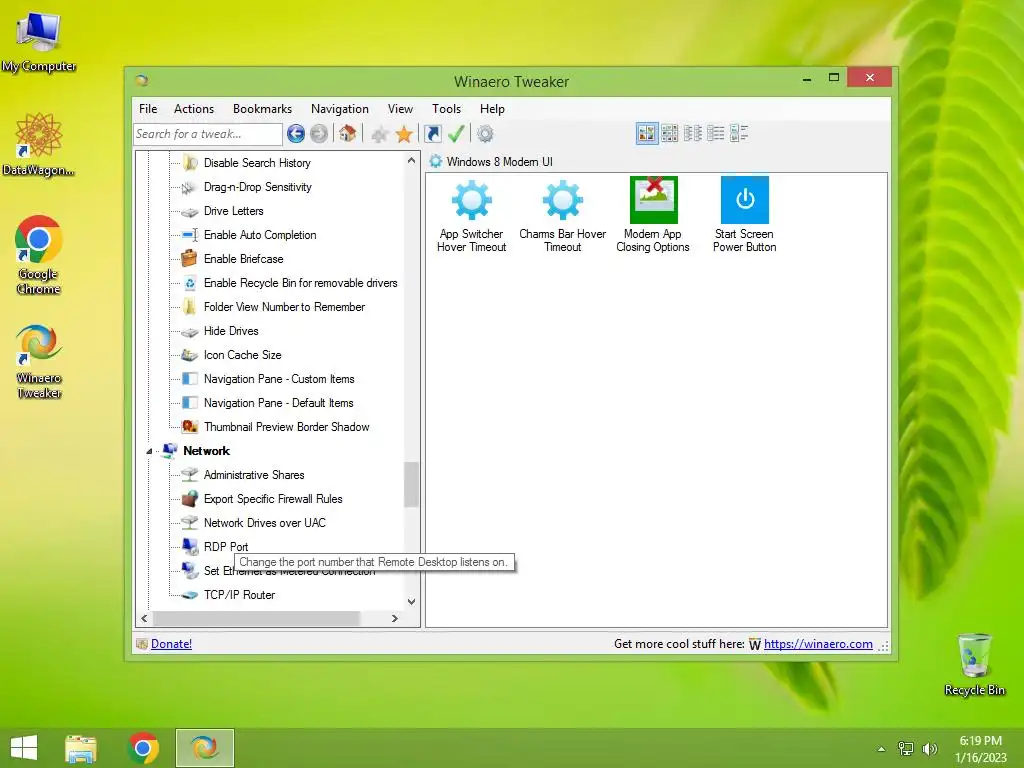Viewport: 1024px width, 768px height.
Task: Select Thumbnail Preview Border Shadow item
Action: (287, 427)
